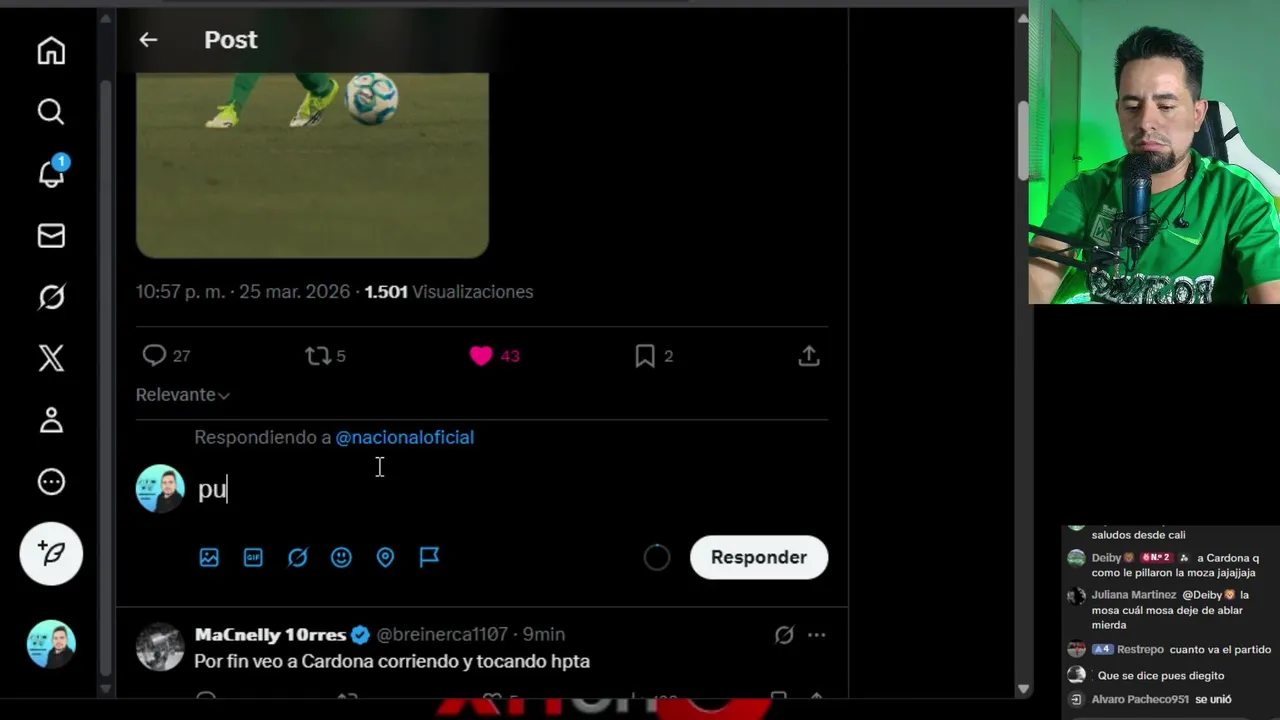Open the More circle menu in sidebar
1280x720 pixels.
(51, 482)
